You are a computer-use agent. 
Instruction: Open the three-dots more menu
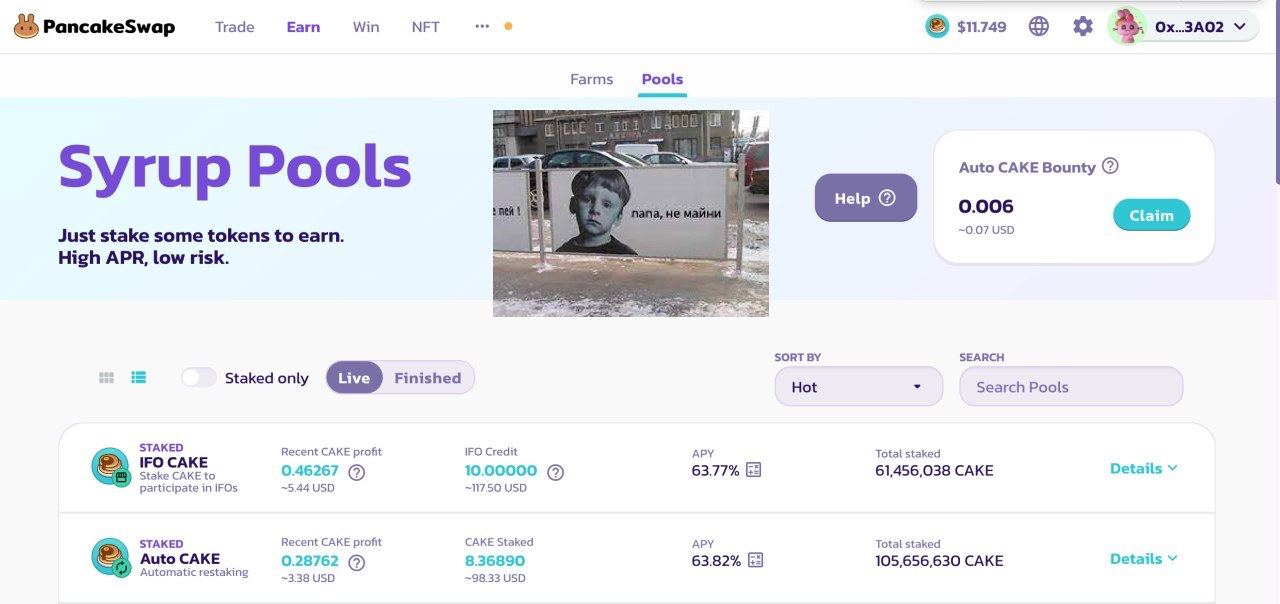[482, 27]
